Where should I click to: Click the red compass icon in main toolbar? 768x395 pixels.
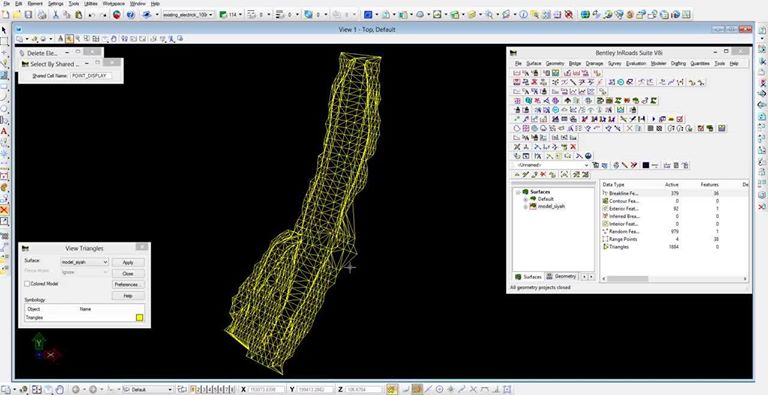pos(117,15)
